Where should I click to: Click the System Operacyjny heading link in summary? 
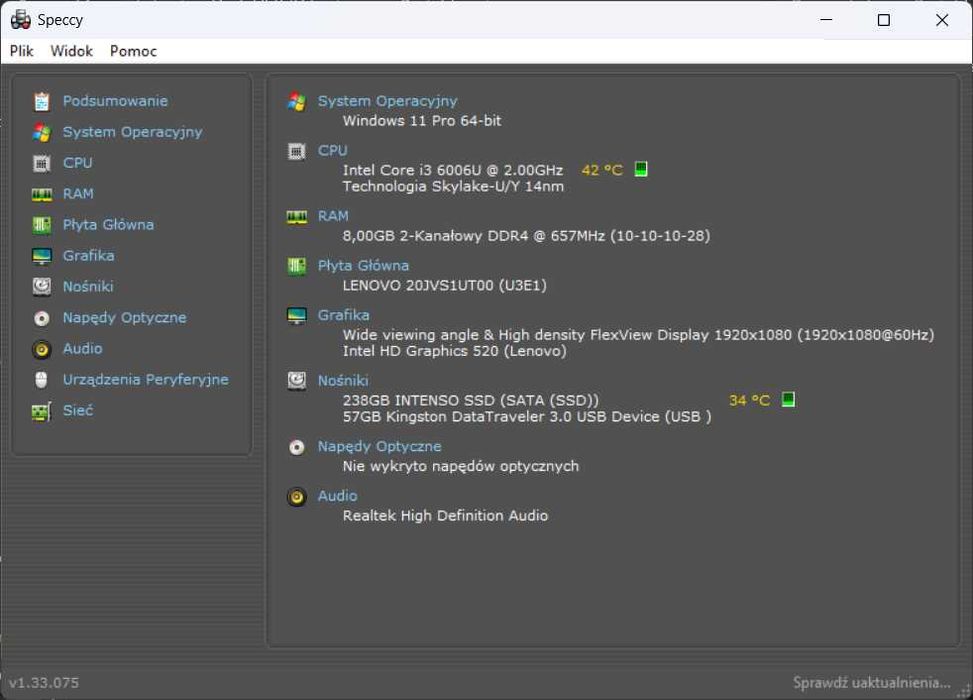pyautogui.click(x=388, y=101)
